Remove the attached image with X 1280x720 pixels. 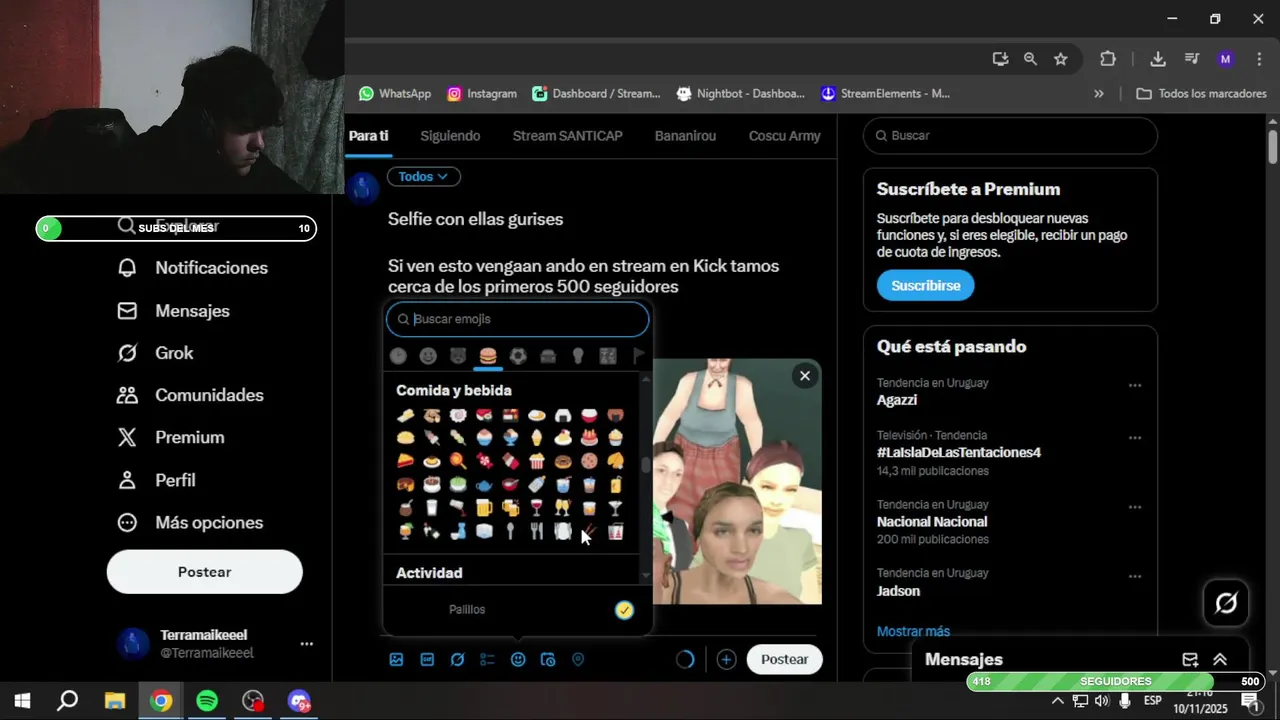click(x=804, y=376)
